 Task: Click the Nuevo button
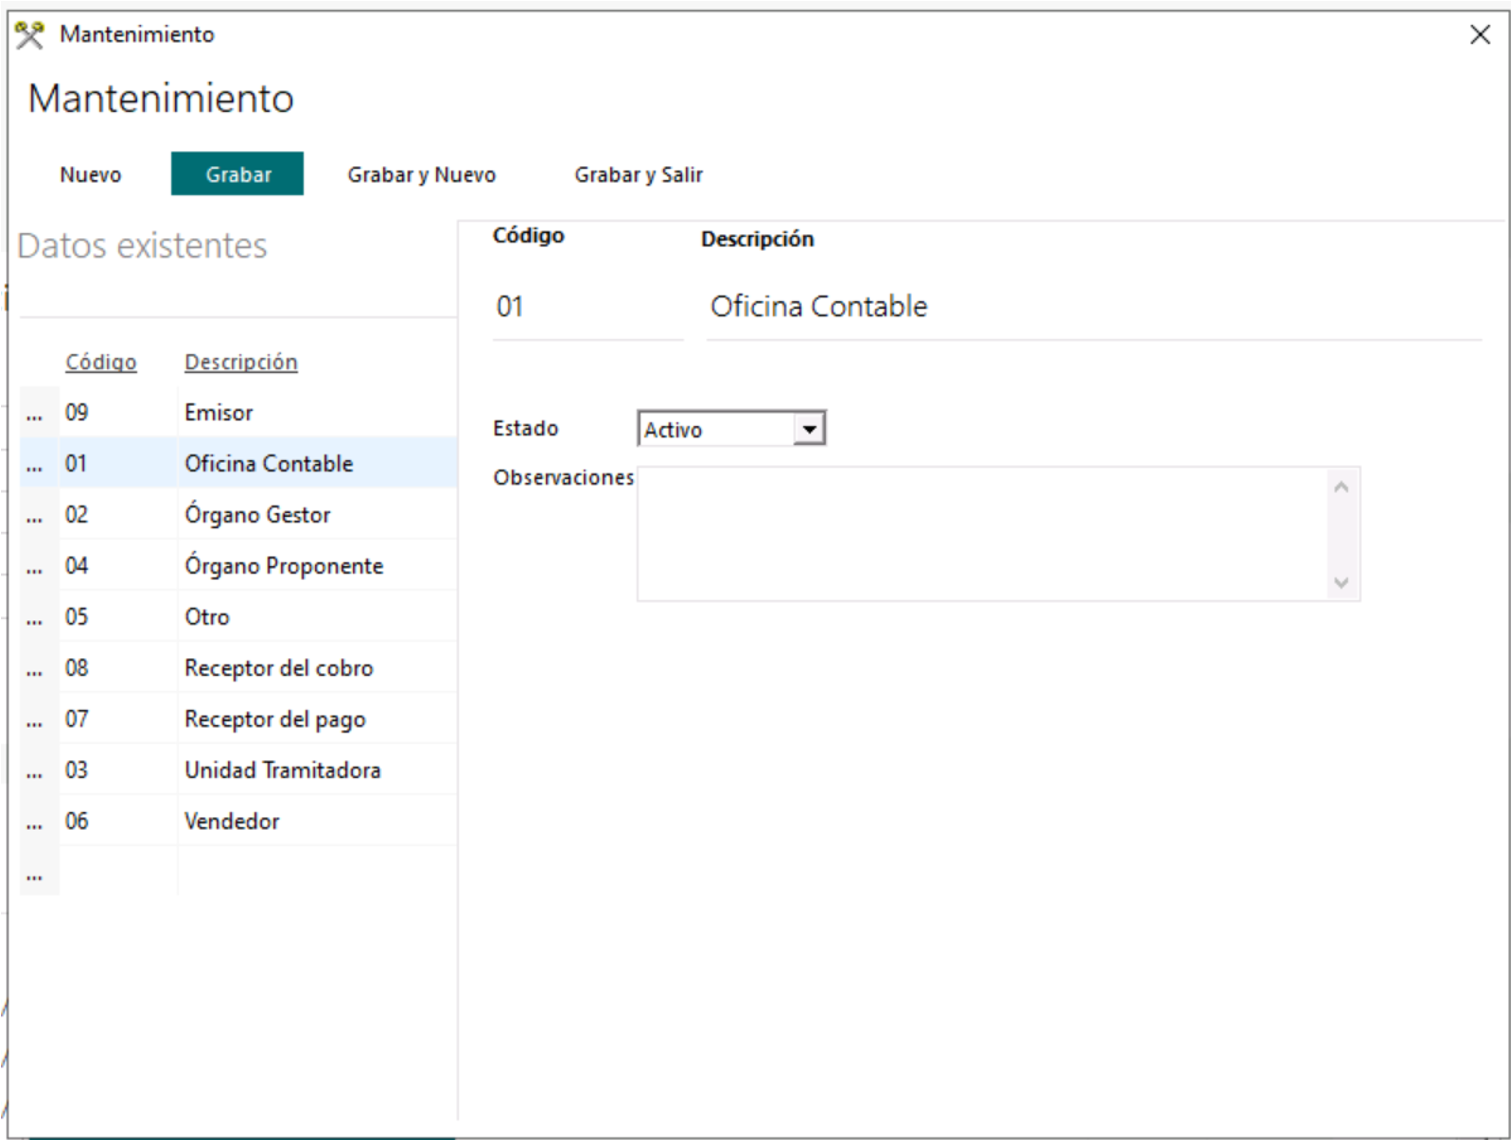(90, 175)
